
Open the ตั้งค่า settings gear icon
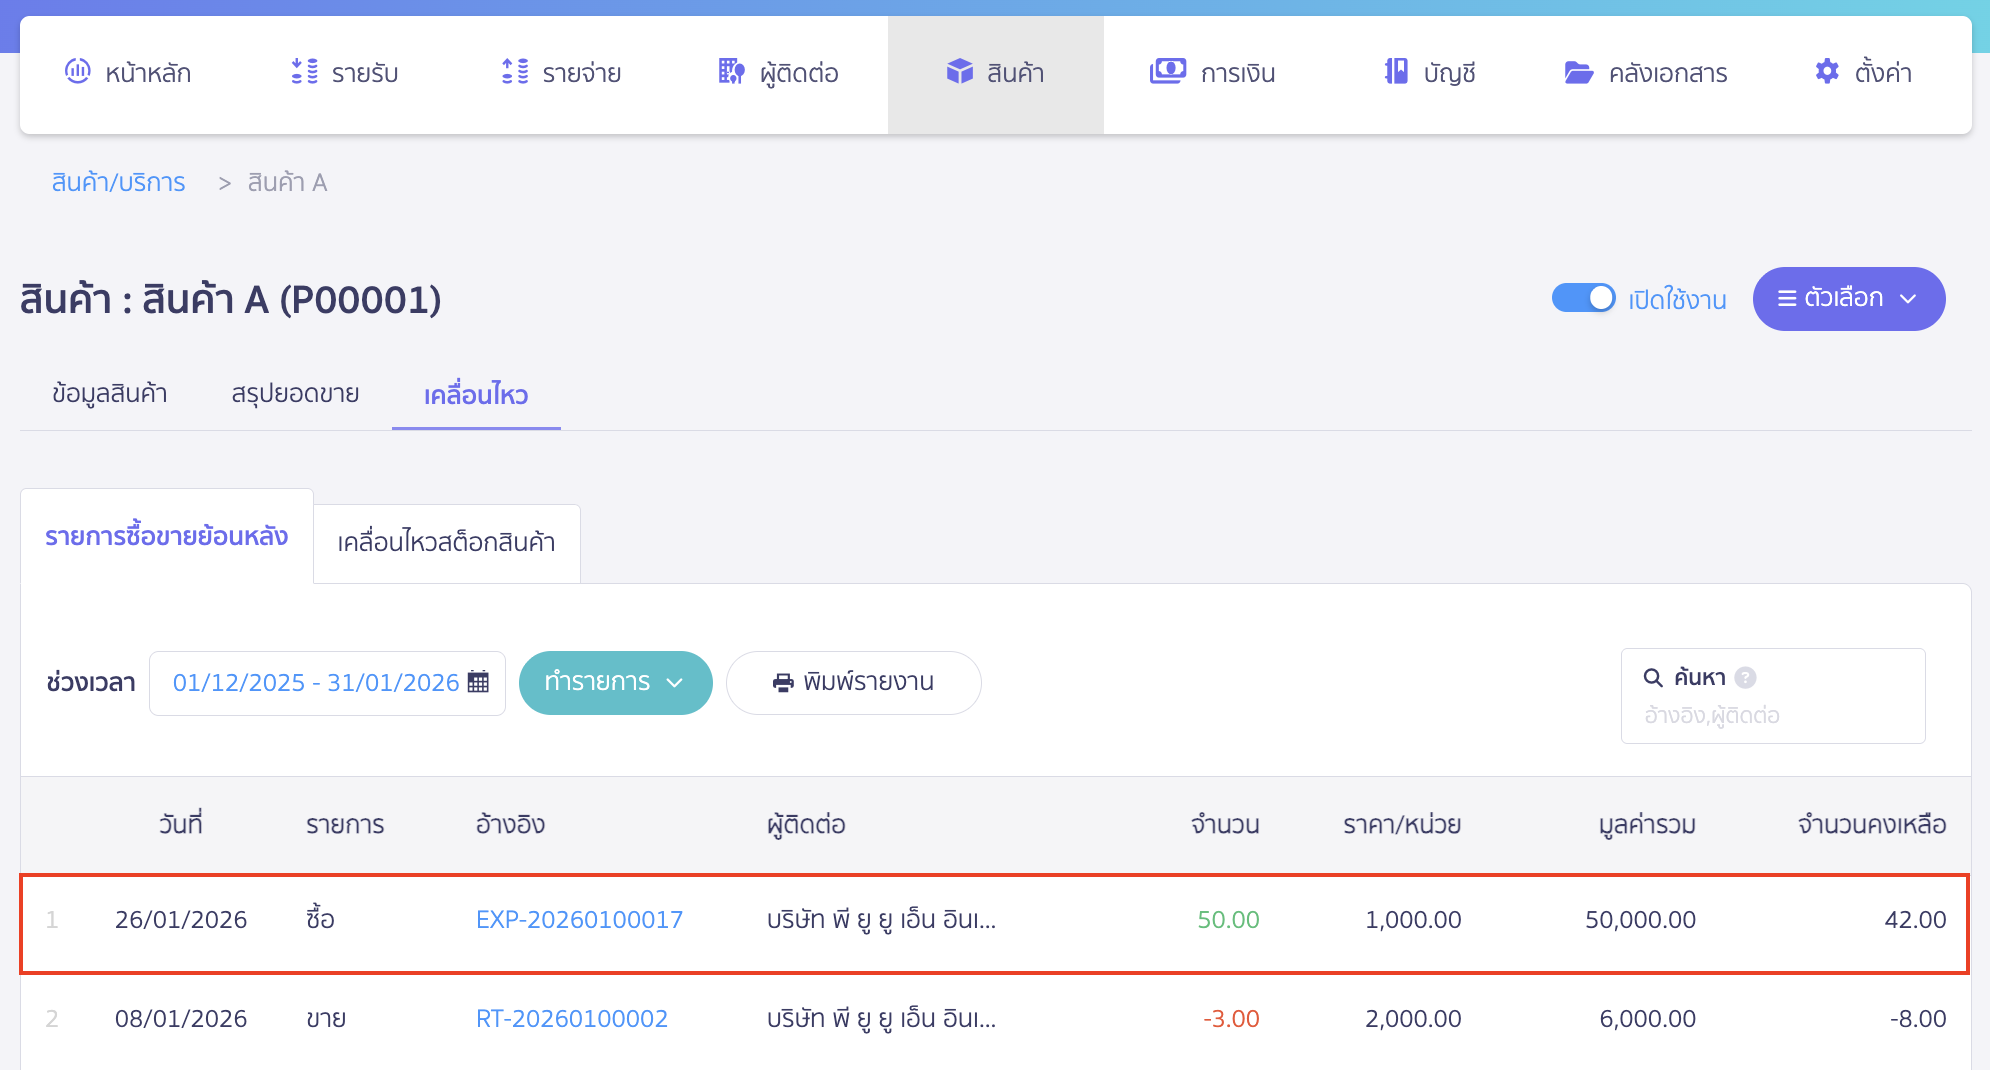tap(1825, 72)
